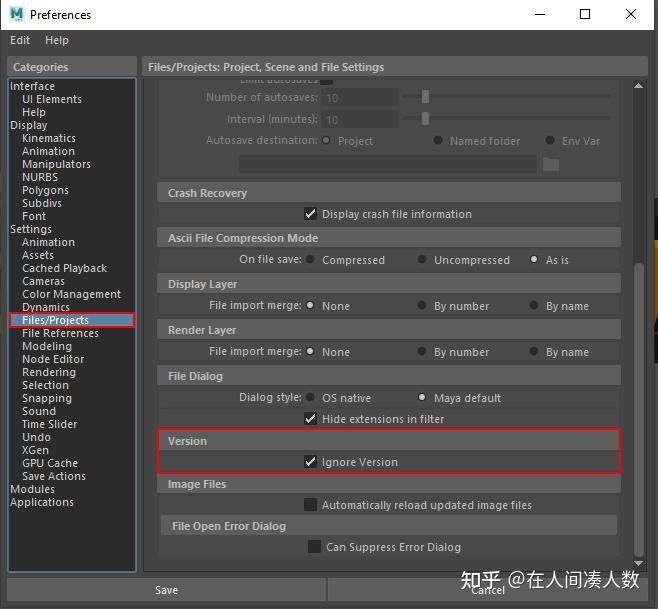Choose Maya default dialog style
658x609 pixels.
click(422, 397)
